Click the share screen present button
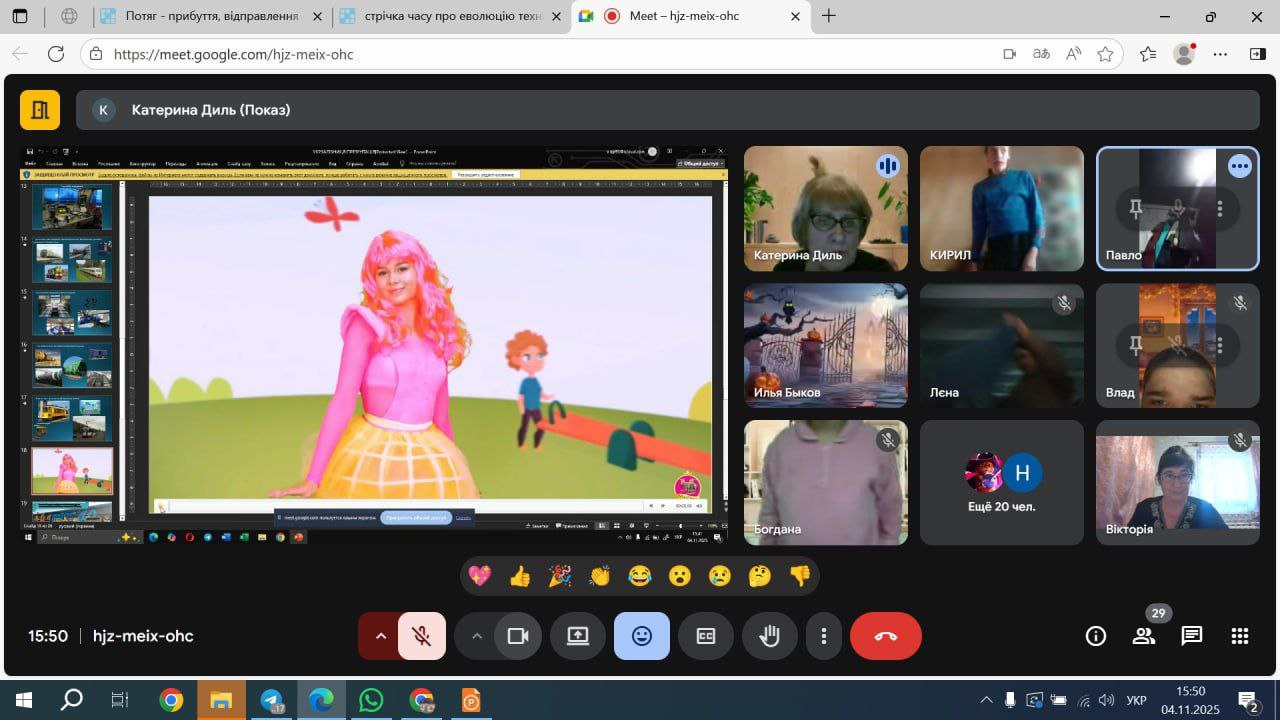This screenshot has height=720, width=1280. point(578,636)
